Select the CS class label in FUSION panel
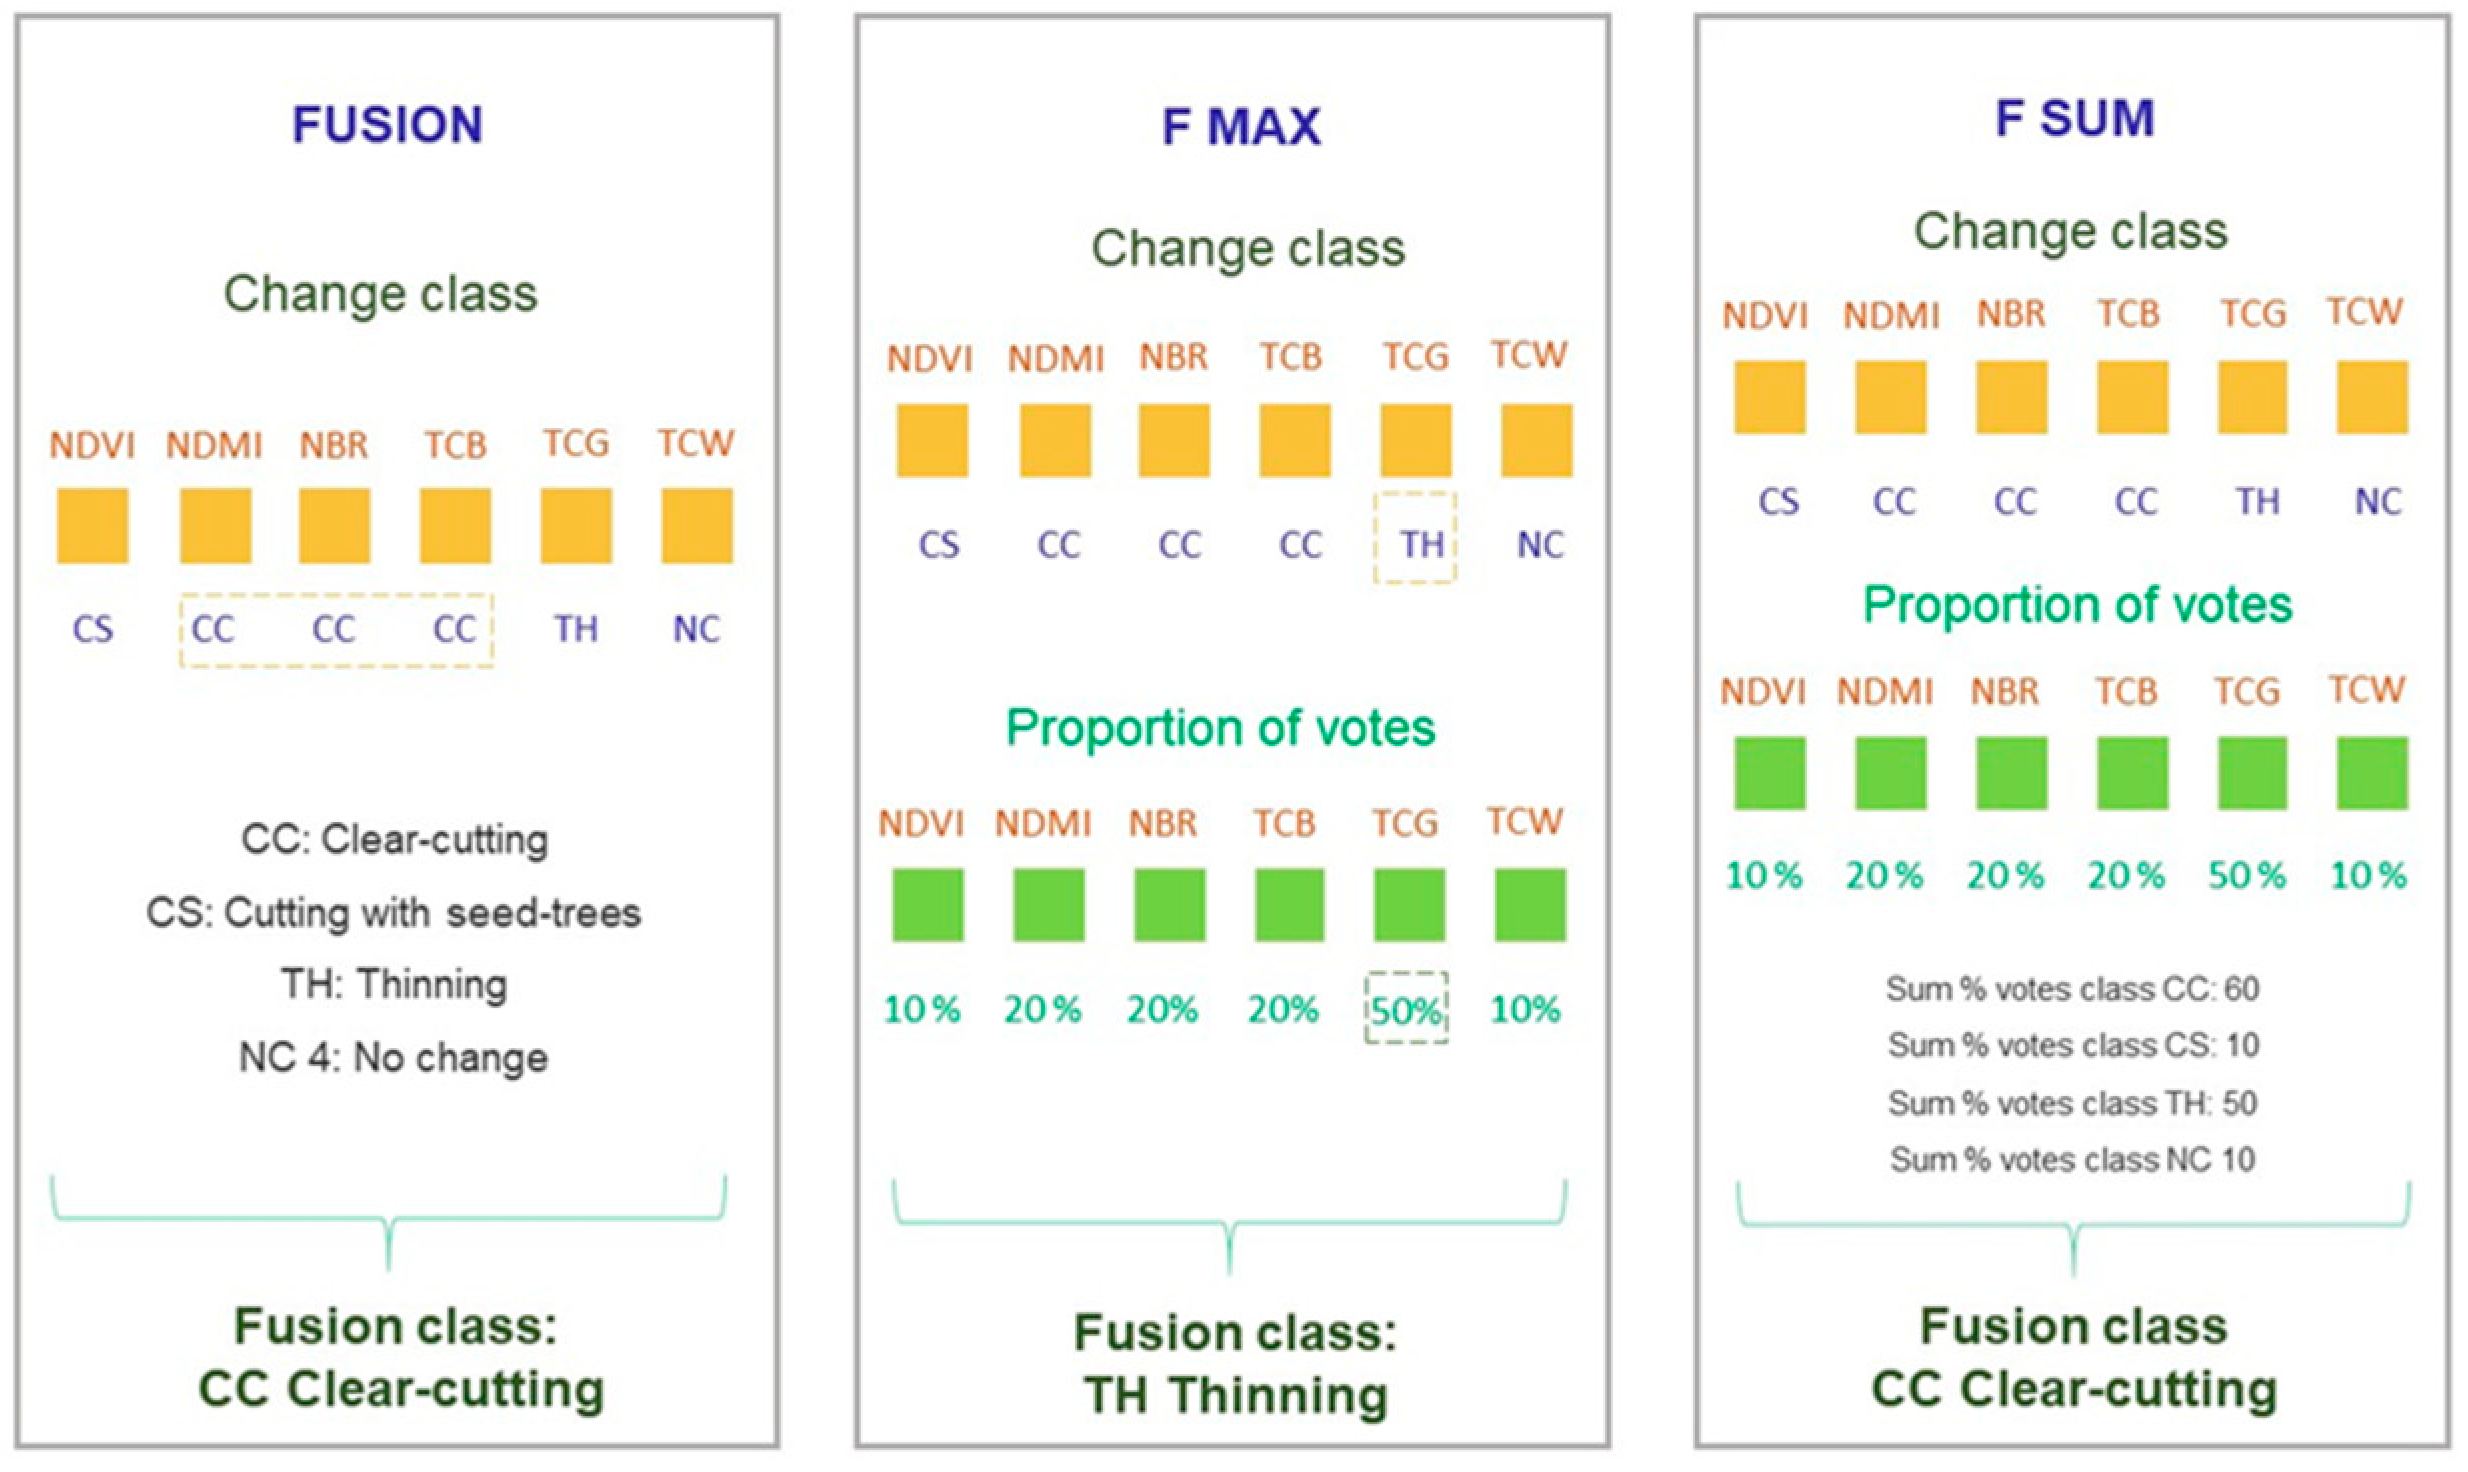Screen dimensions: 2468x1472 click(x=93, y=629)
